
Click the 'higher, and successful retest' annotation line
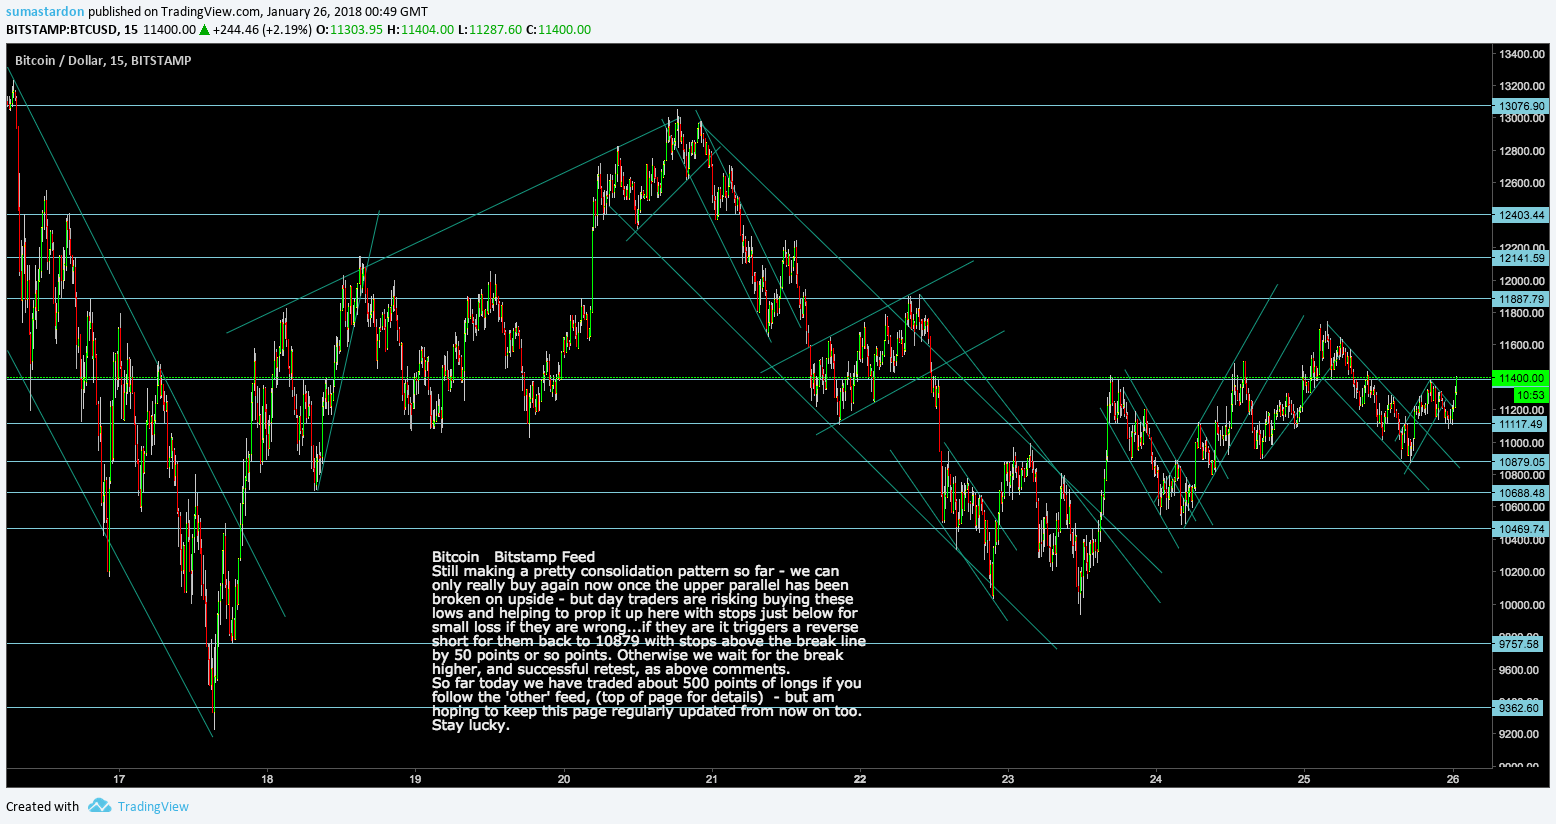pos(611,669)
